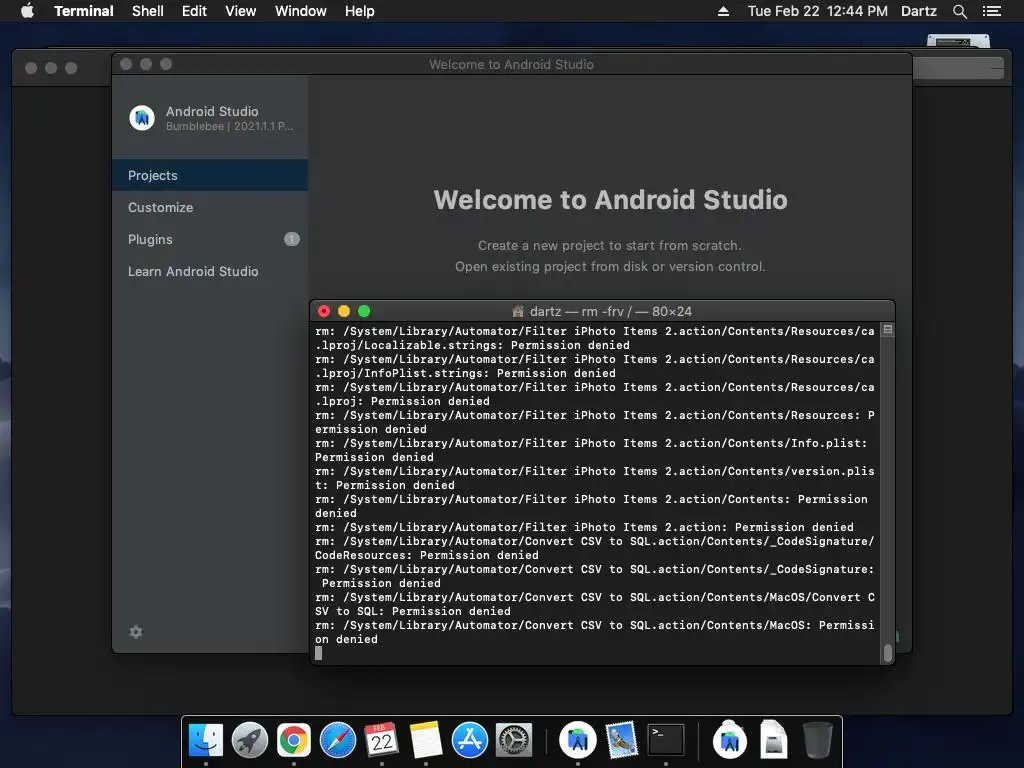
Task: Select Customize in Android Studio sidebar
Action: (x=210, y=207)
